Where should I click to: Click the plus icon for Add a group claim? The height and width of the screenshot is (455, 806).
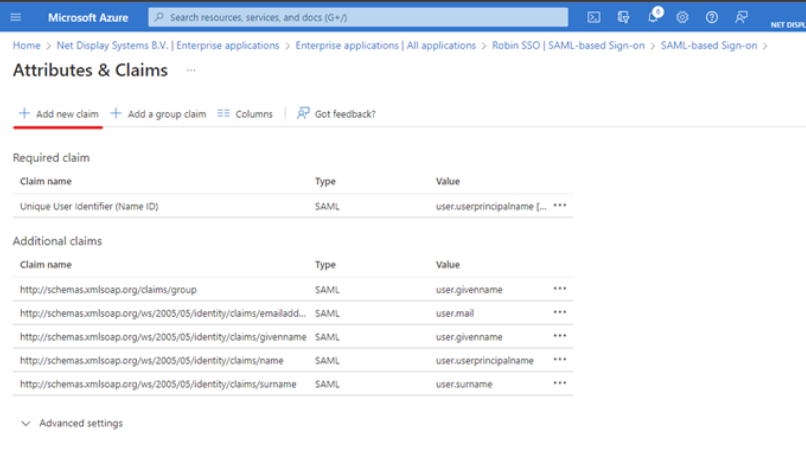(116, 113)
